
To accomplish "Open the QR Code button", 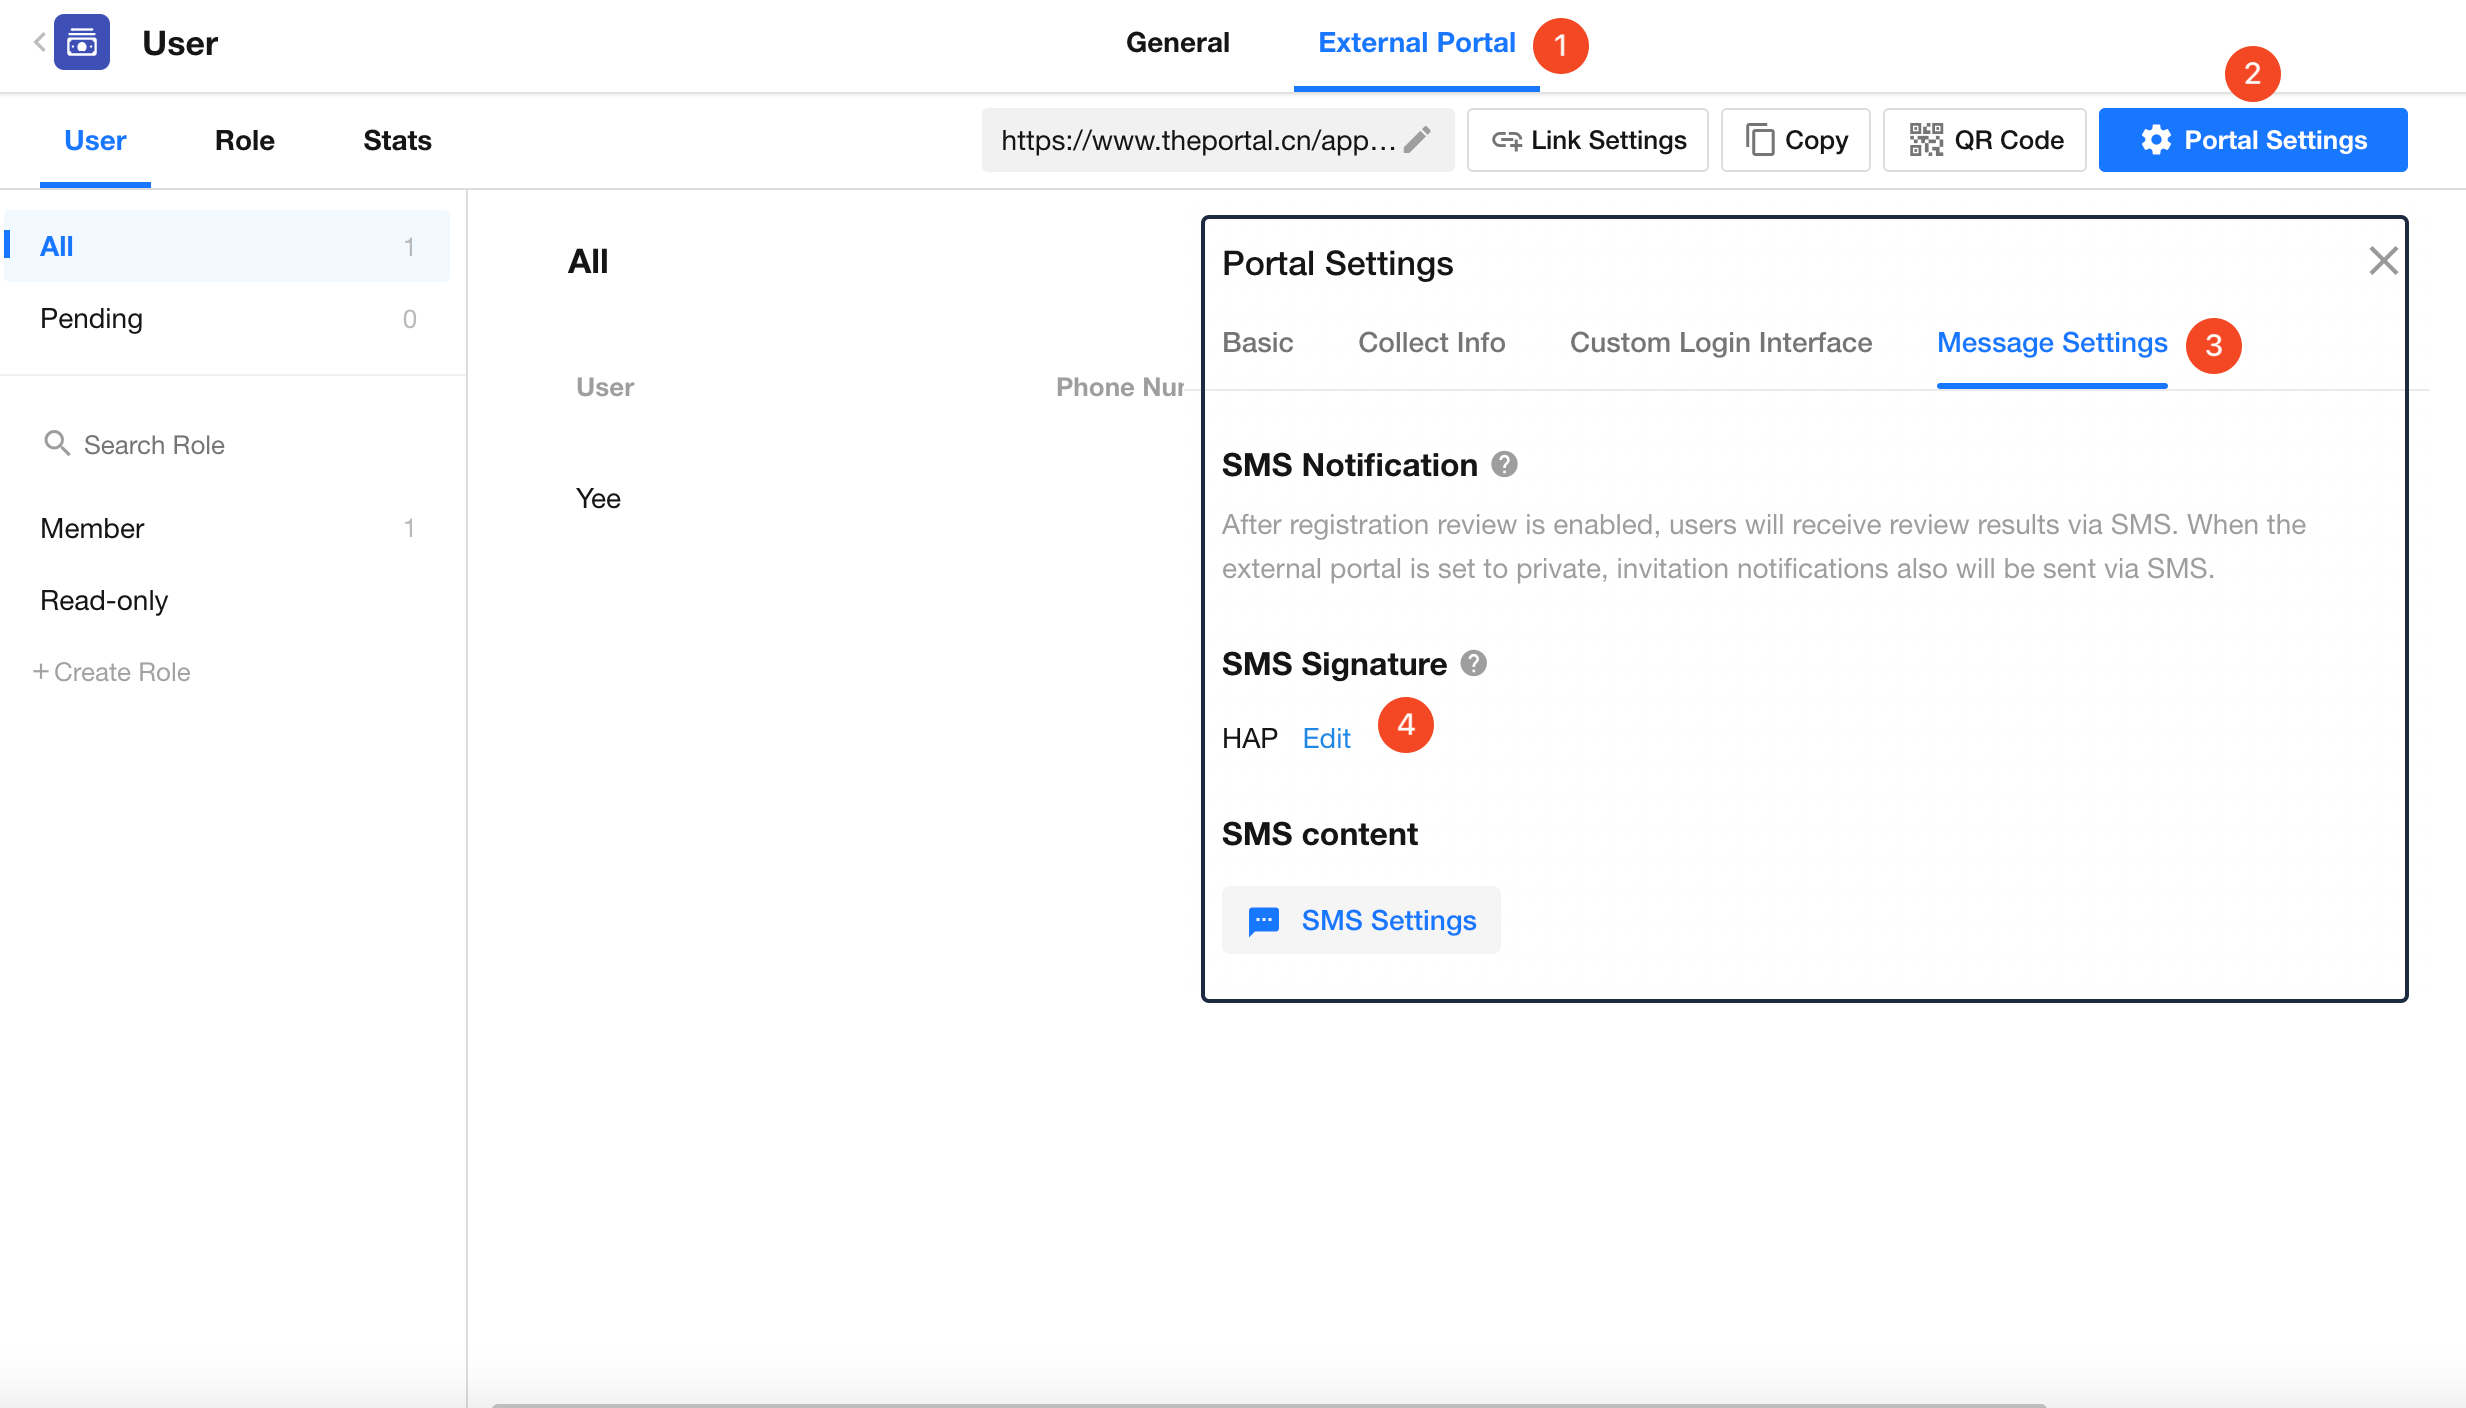I will [1984, 140].
